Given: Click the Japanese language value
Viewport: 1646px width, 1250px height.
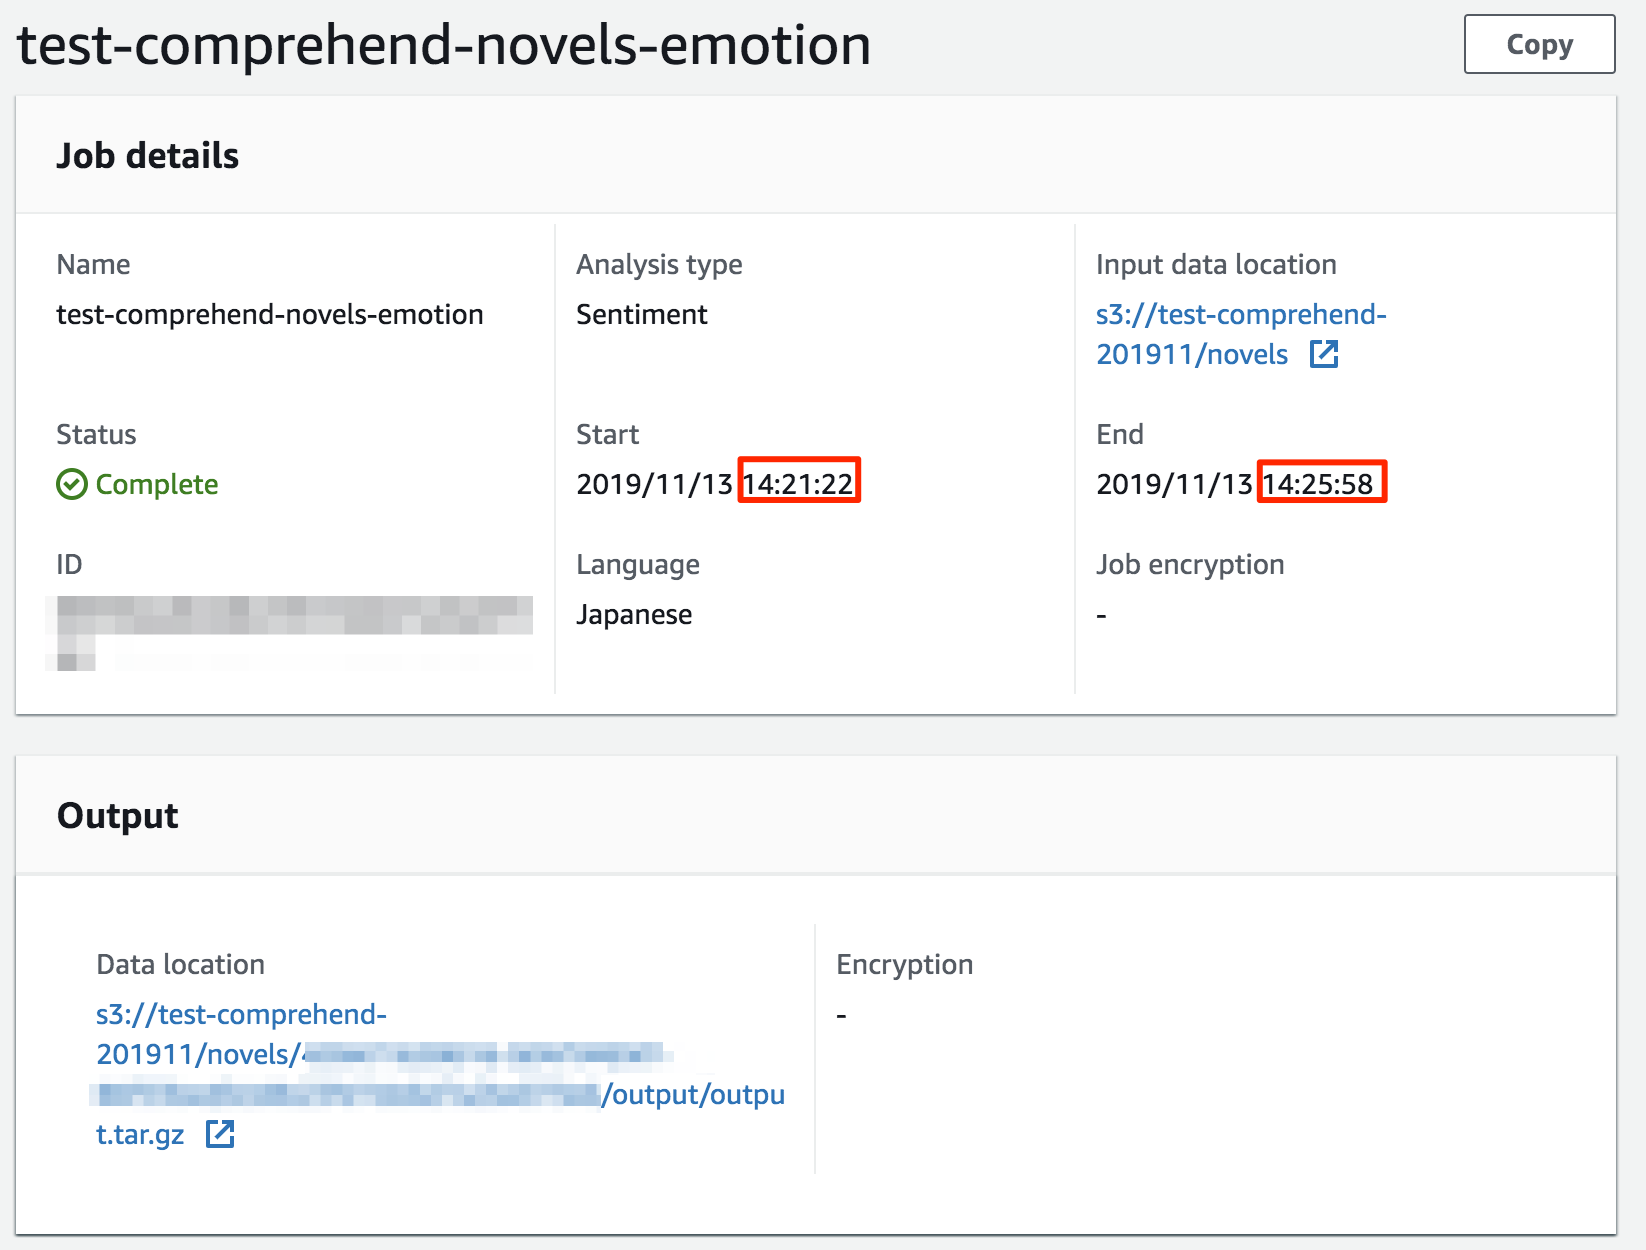Looking at the screenshot, I should [x=634, y=614].
